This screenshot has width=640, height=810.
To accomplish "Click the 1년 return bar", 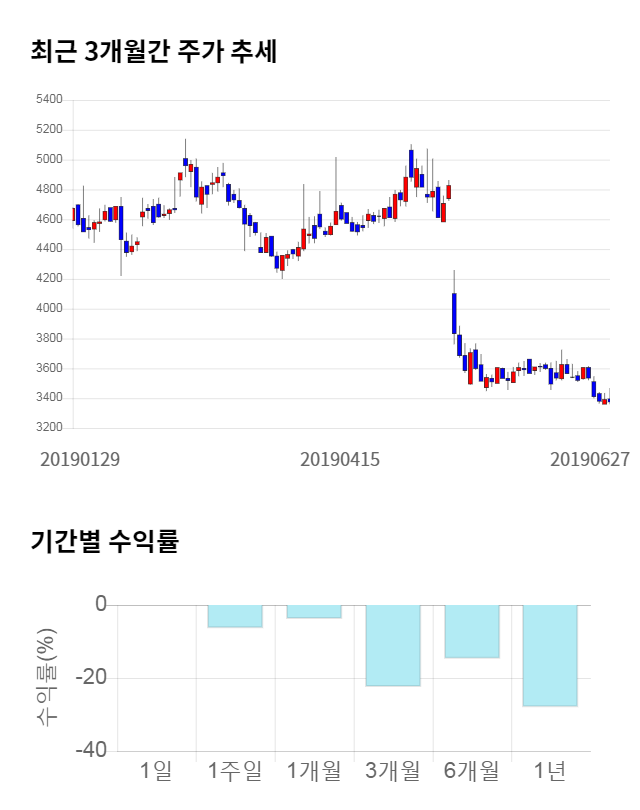I will [x=550, y=655].
